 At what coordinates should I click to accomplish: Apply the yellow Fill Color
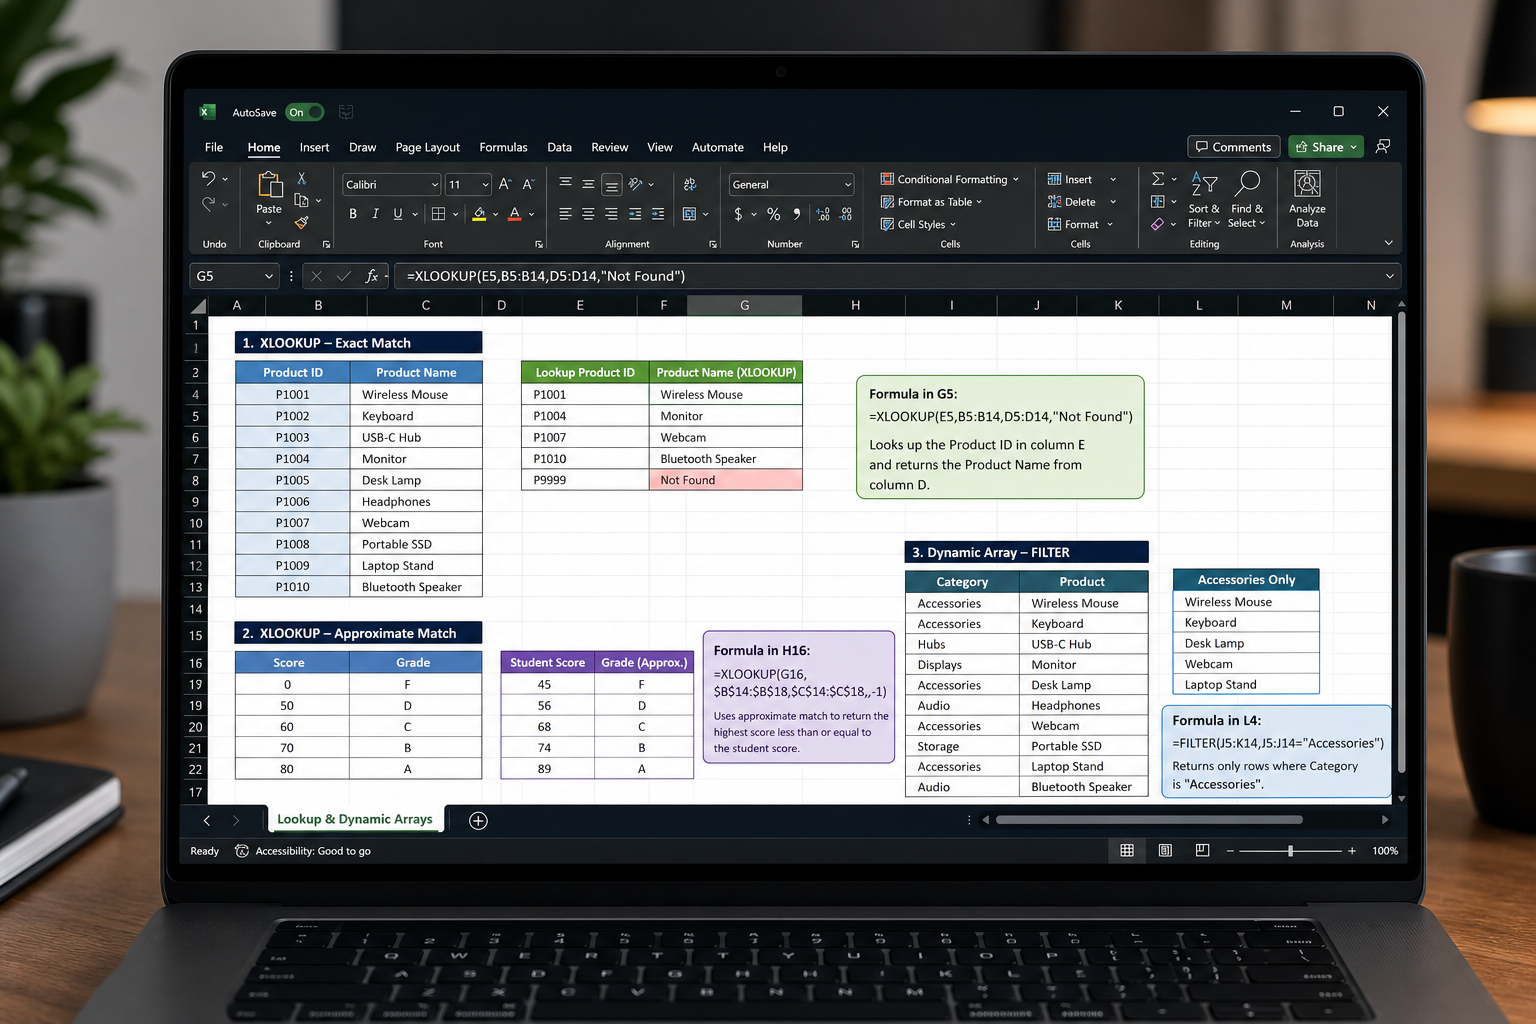click(x=479, y=214)
